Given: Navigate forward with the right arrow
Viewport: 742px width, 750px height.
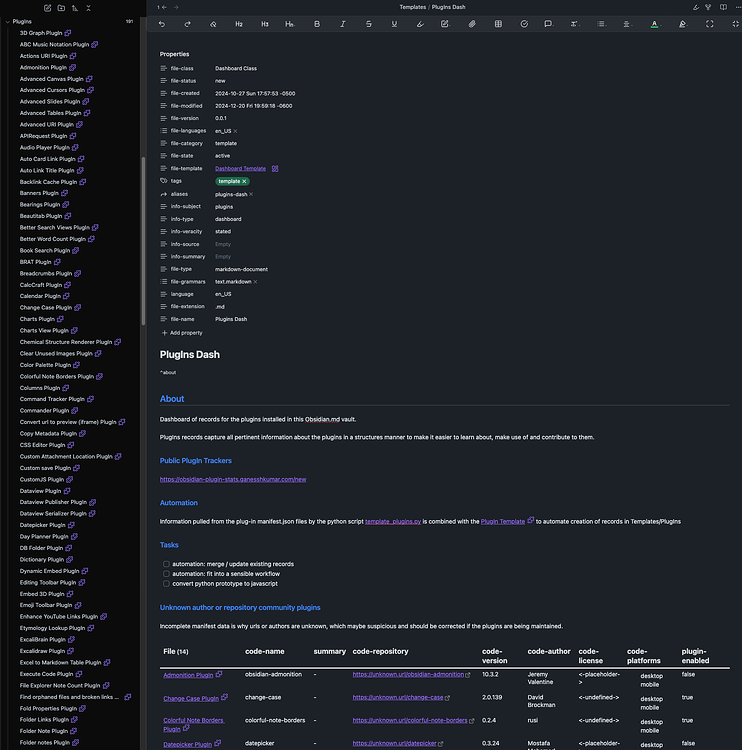Looking at the screenshot, I should point(176,7).
